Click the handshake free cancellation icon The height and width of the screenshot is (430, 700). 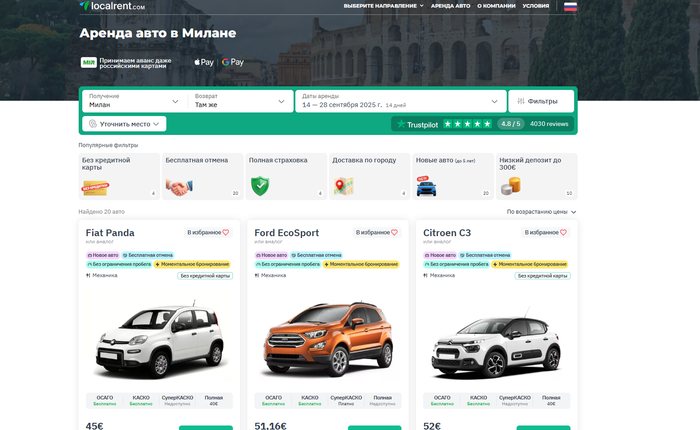point(179,187)
